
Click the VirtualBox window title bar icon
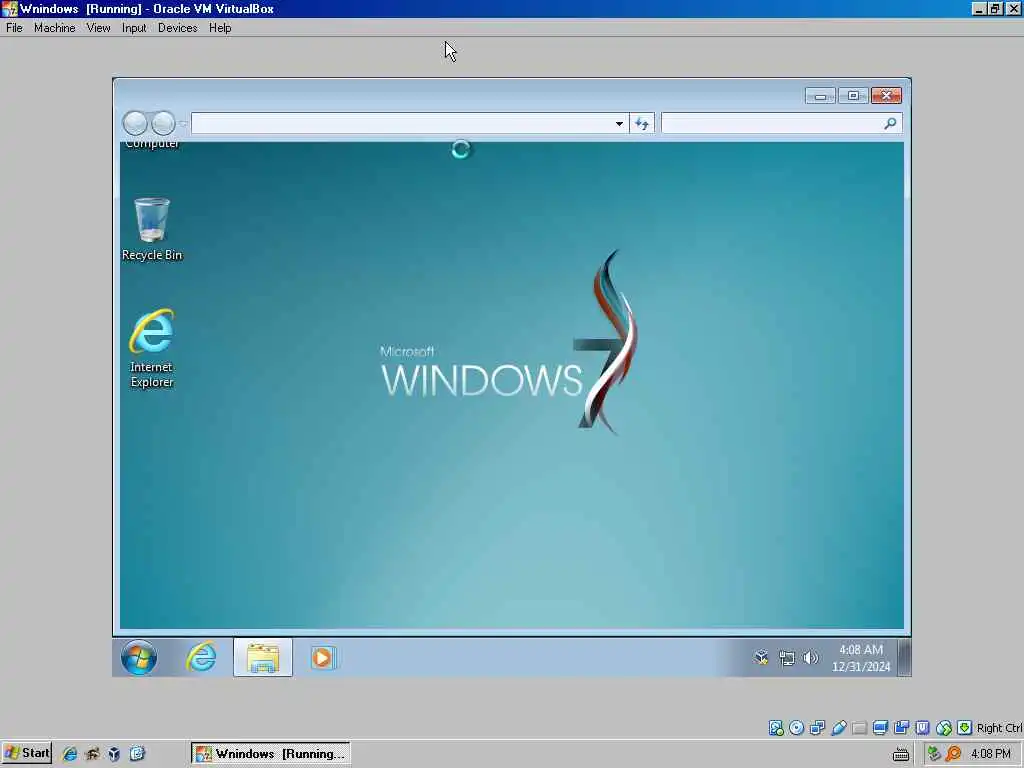[10, 8]
